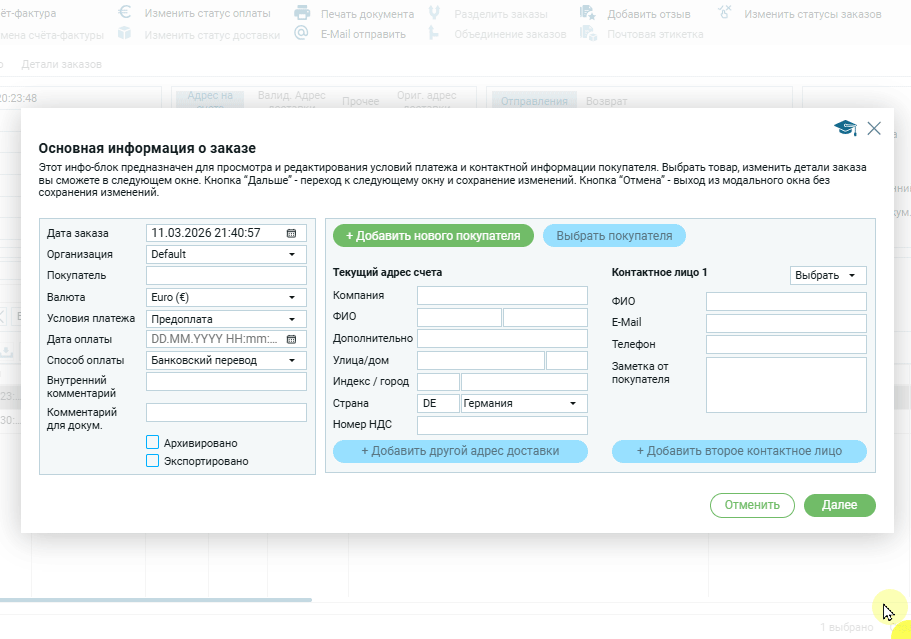The image size is (911, 639).
Task: Expand the country dropdown showing Германия
Action: click(523, 403)
